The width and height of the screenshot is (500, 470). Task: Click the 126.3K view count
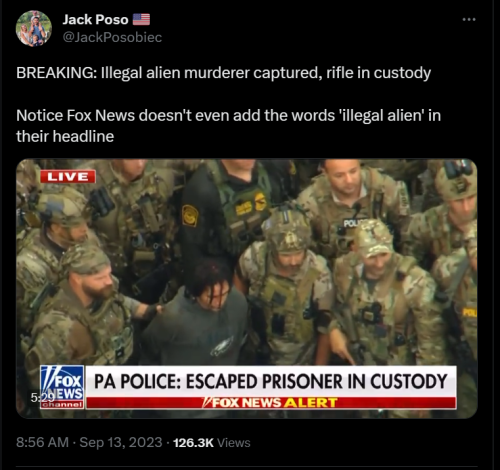pyautogui.click(x=193, y=443)
